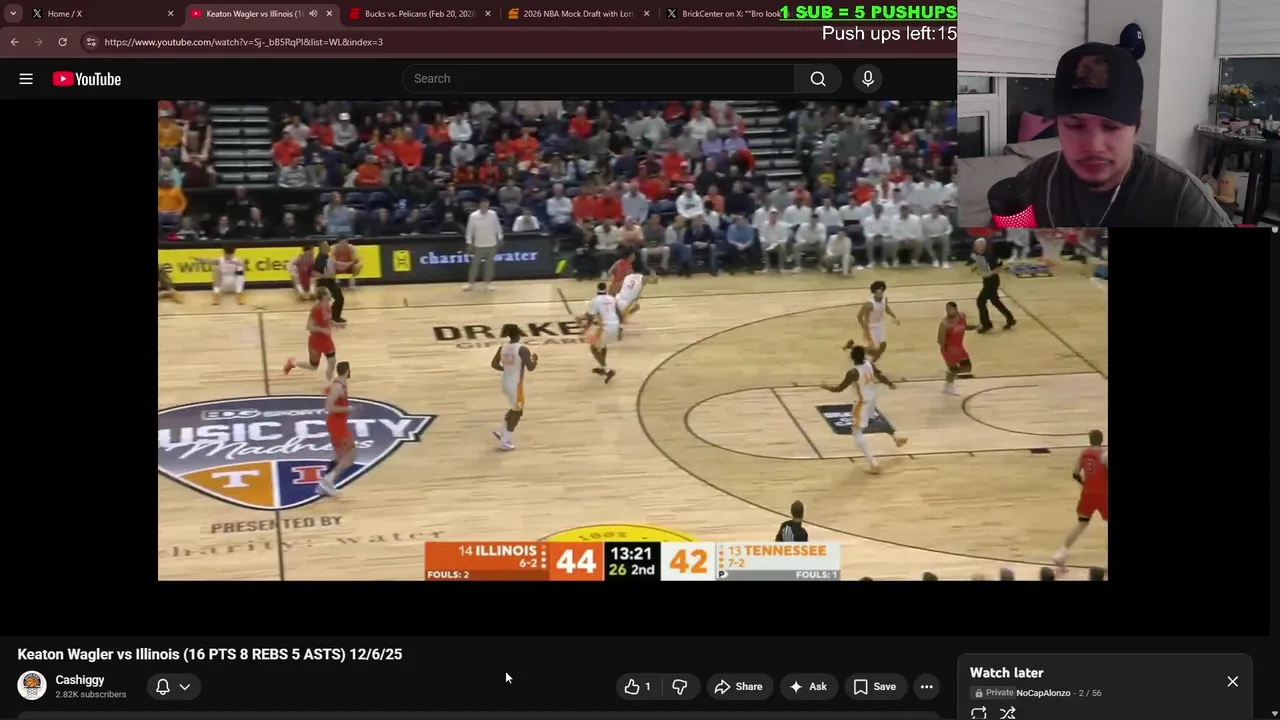Screen dimensions: 1280x720
Task: Close the 2026 NBA Mock Draft tab
Action: (646, 13)
